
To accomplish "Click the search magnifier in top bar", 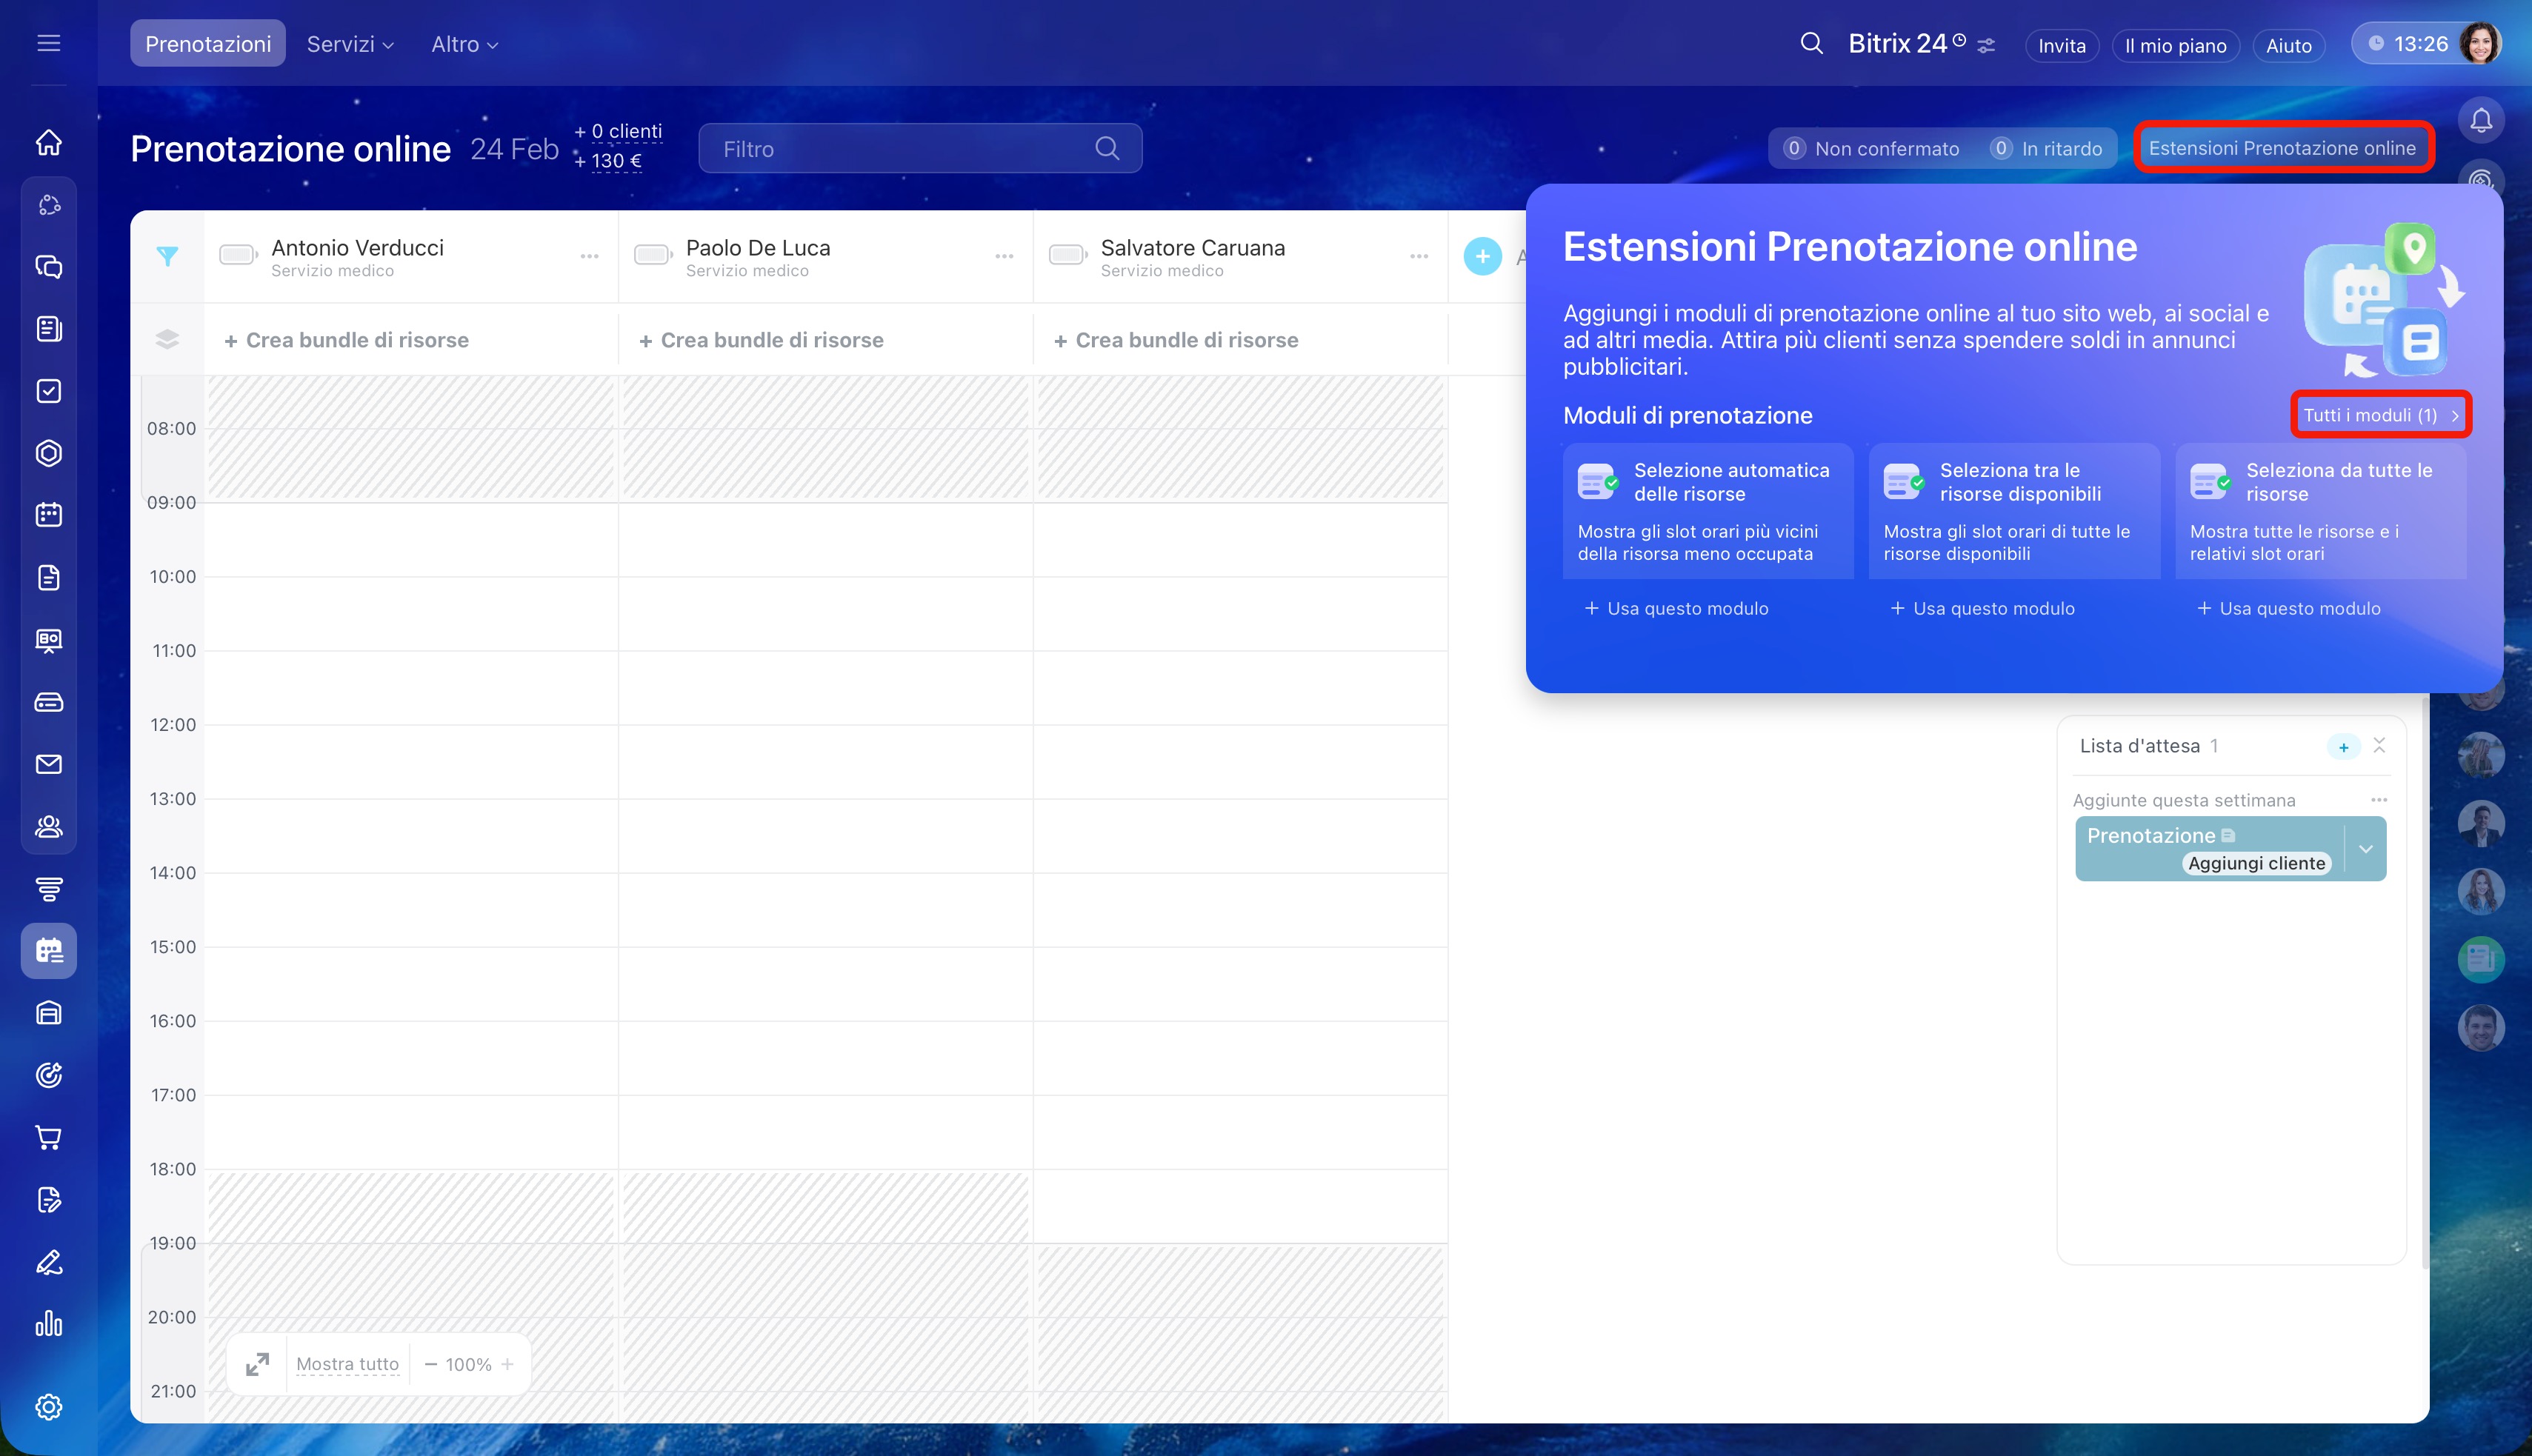I will (x=1811, y=44).
